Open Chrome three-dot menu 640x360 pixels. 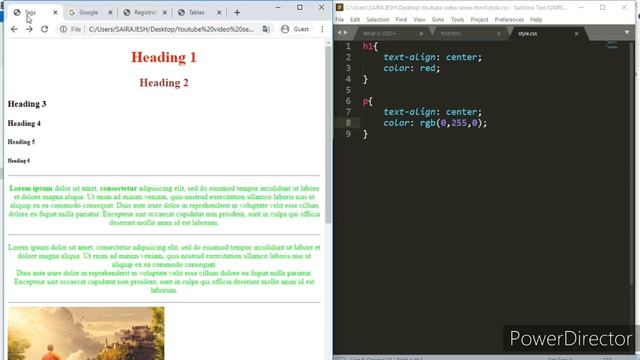tap(322, 29)
